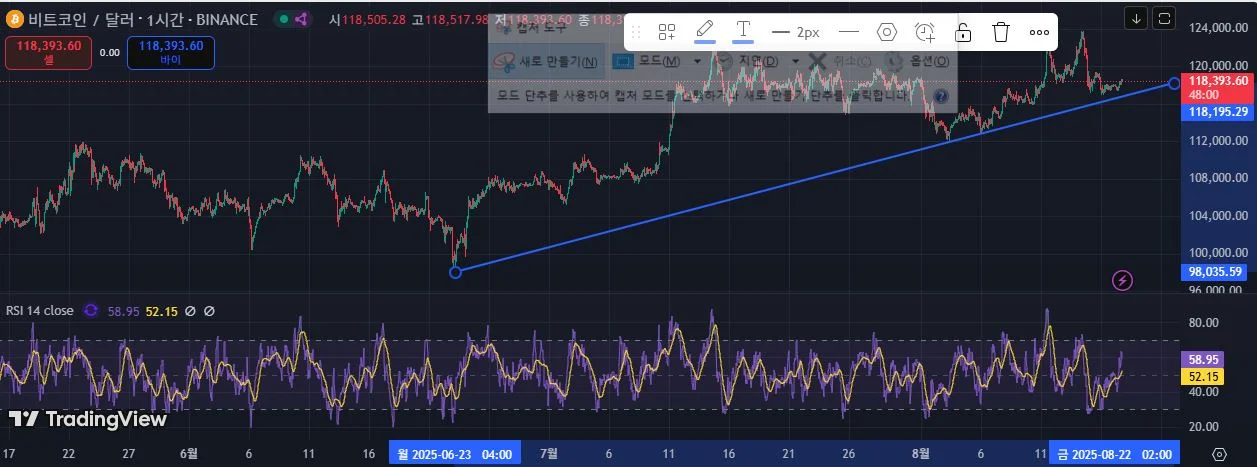Viewport: 1257px width, 467px height.
Task: Click the 2025-06-23 04:00 time label
Action: 455,454
